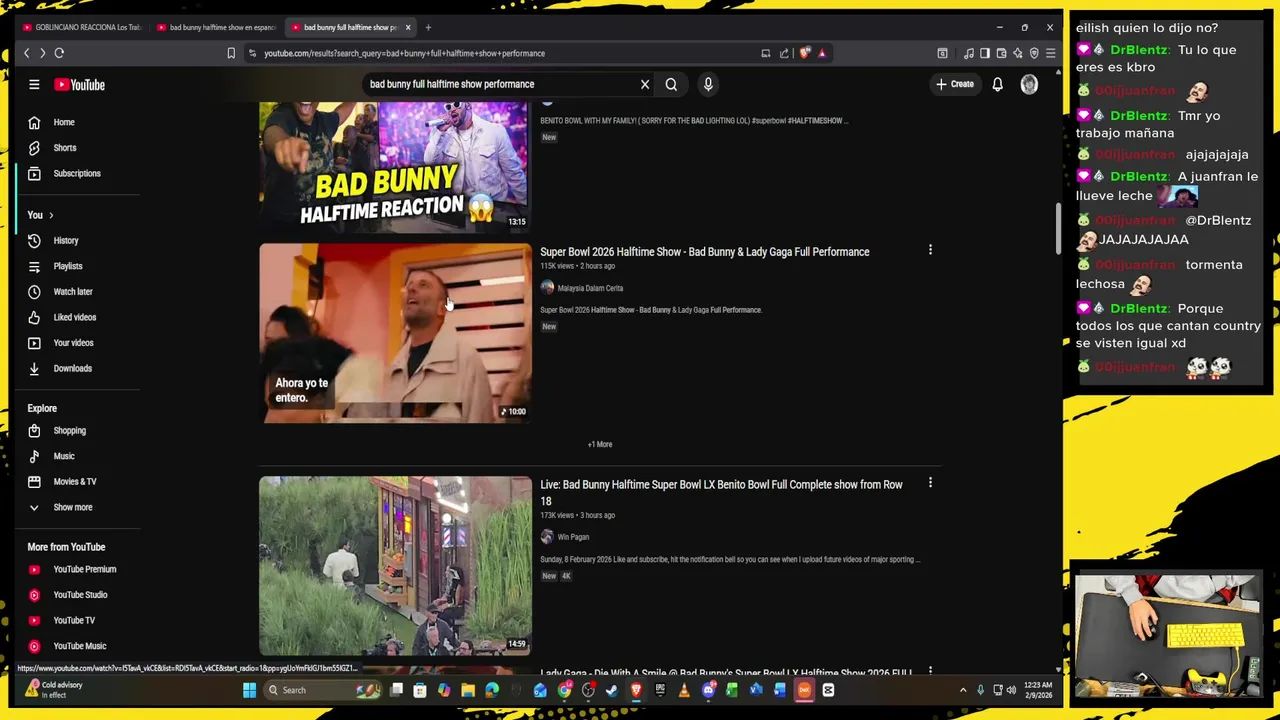Open Brave Shields lion icon

(805, 53)
